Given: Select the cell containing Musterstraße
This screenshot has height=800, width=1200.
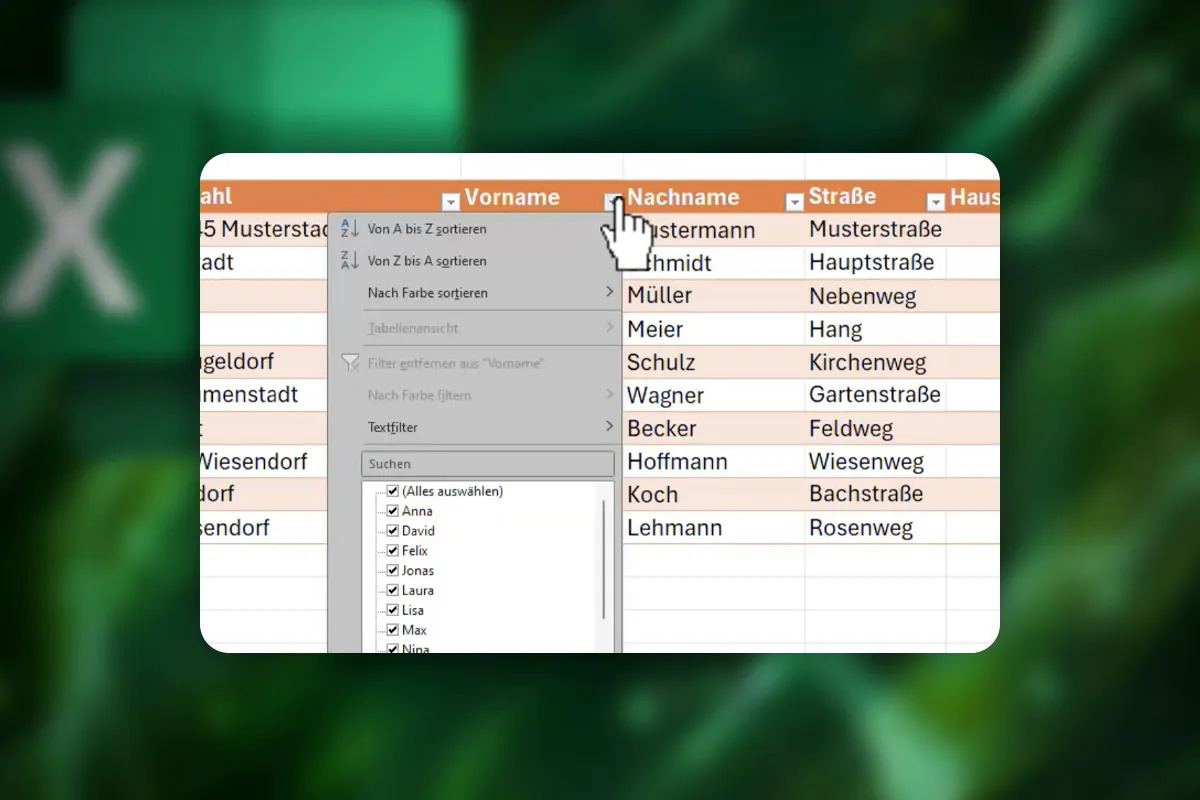Looking at the screenshot, I should pos(876,229).
